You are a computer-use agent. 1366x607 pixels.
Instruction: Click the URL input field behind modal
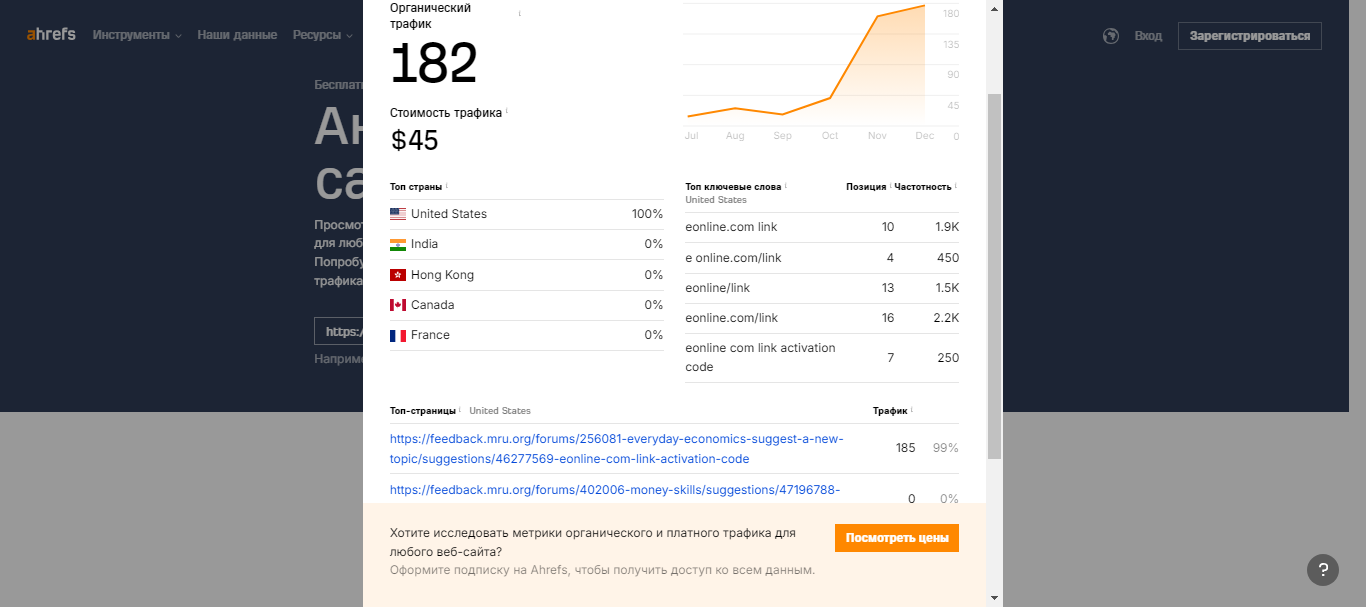click(x=338, y=331)
